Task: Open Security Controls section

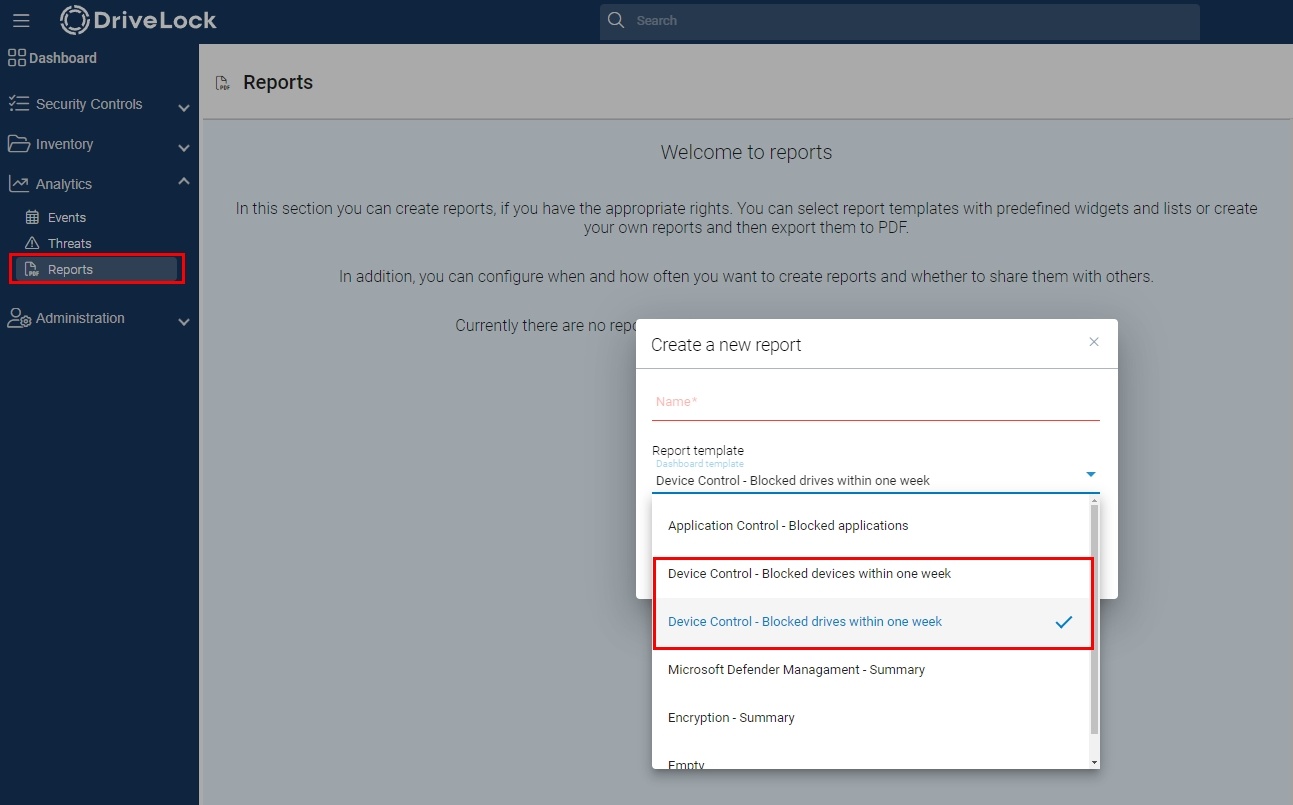Action: pos(89,104)
